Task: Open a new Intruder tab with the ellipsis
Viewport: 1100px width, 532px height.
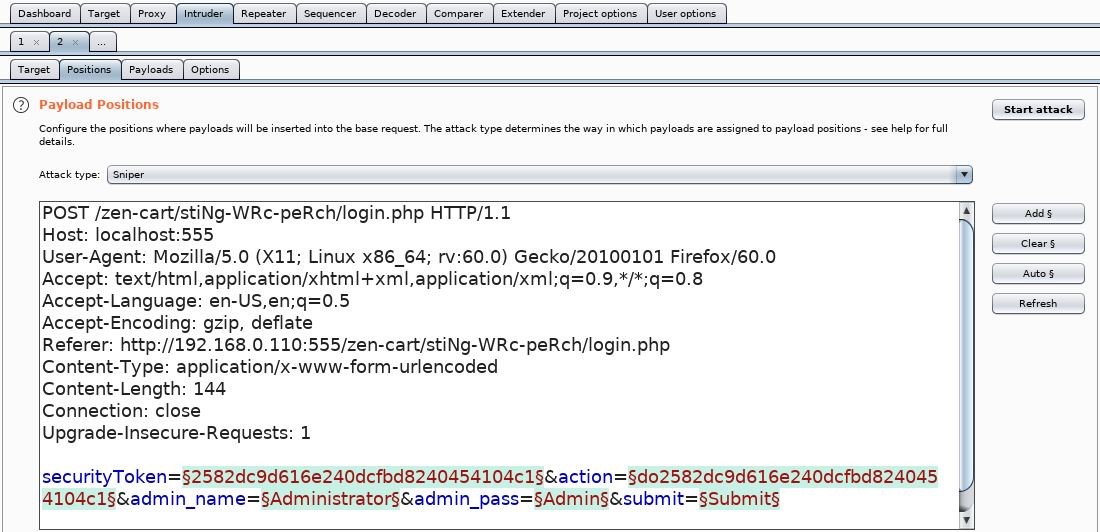Action: click(103, 42)
